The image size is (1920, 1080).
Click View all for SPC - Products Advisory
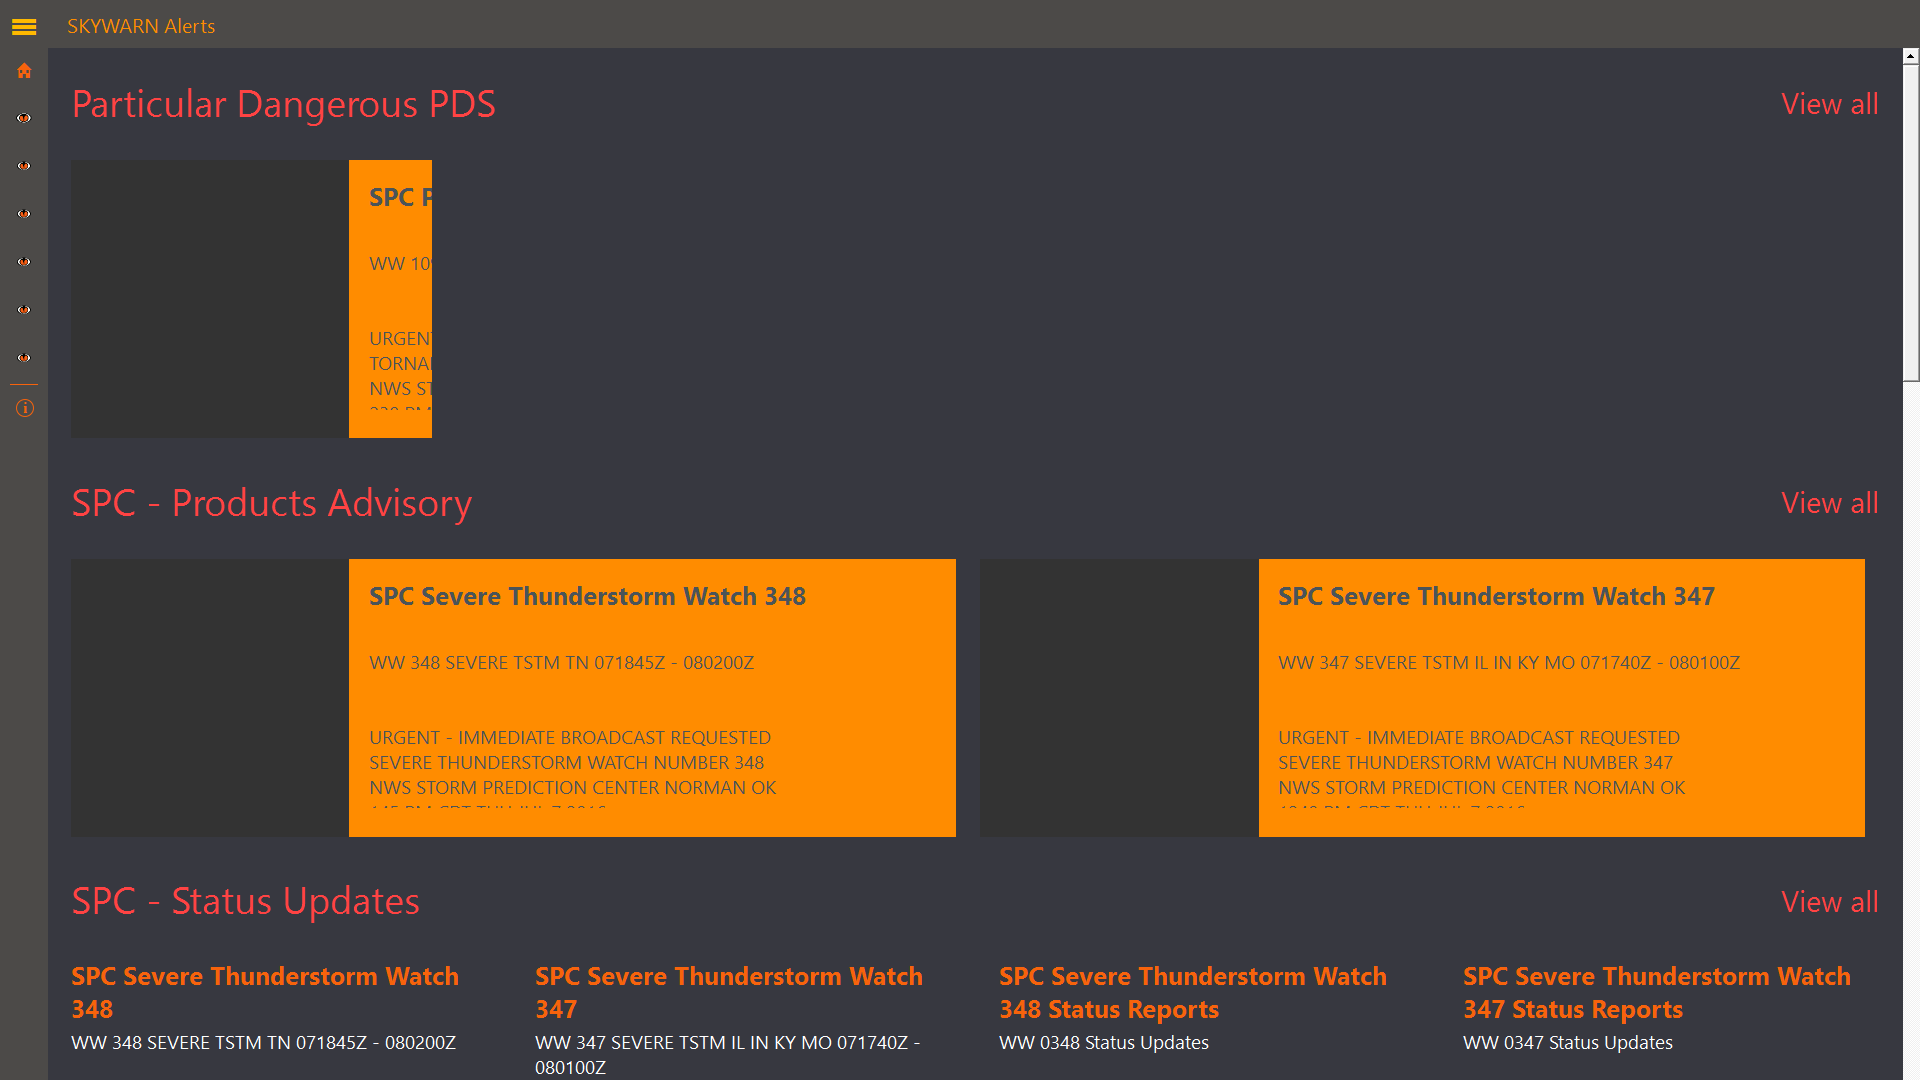point(1829,503)
